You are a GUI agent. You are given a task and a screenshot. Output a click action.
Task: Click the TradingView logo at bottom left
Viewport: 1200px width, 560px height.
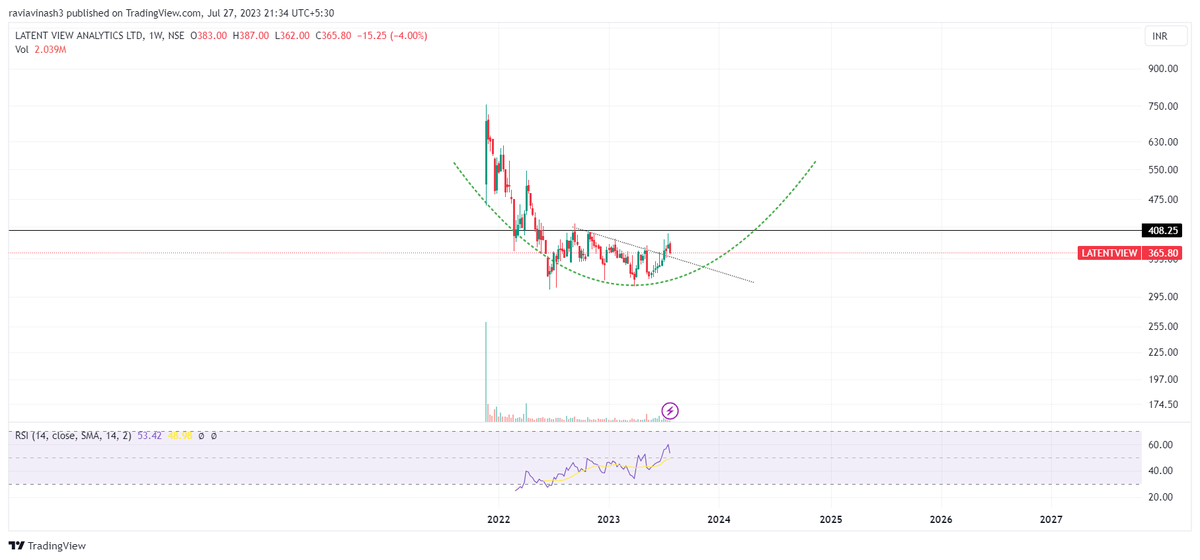(x=47, y=545)
